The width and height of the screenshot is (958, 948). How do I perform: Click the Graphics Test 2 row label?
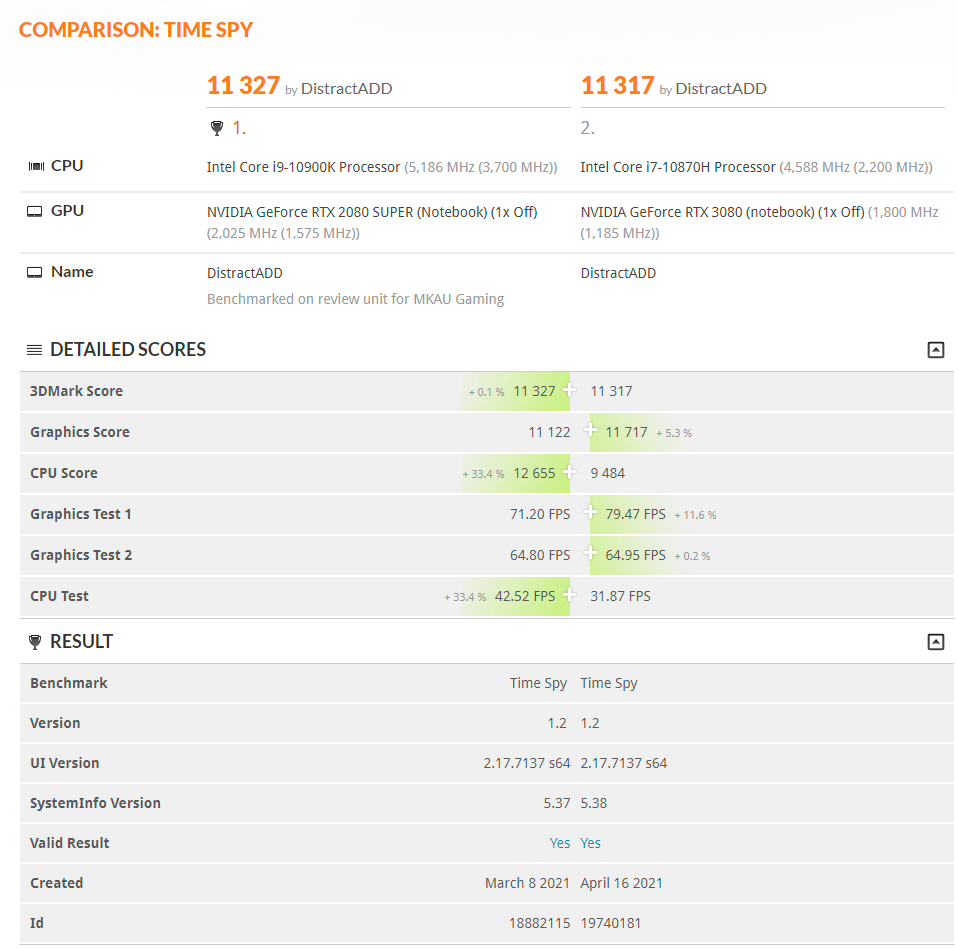(x=81, y=555)
